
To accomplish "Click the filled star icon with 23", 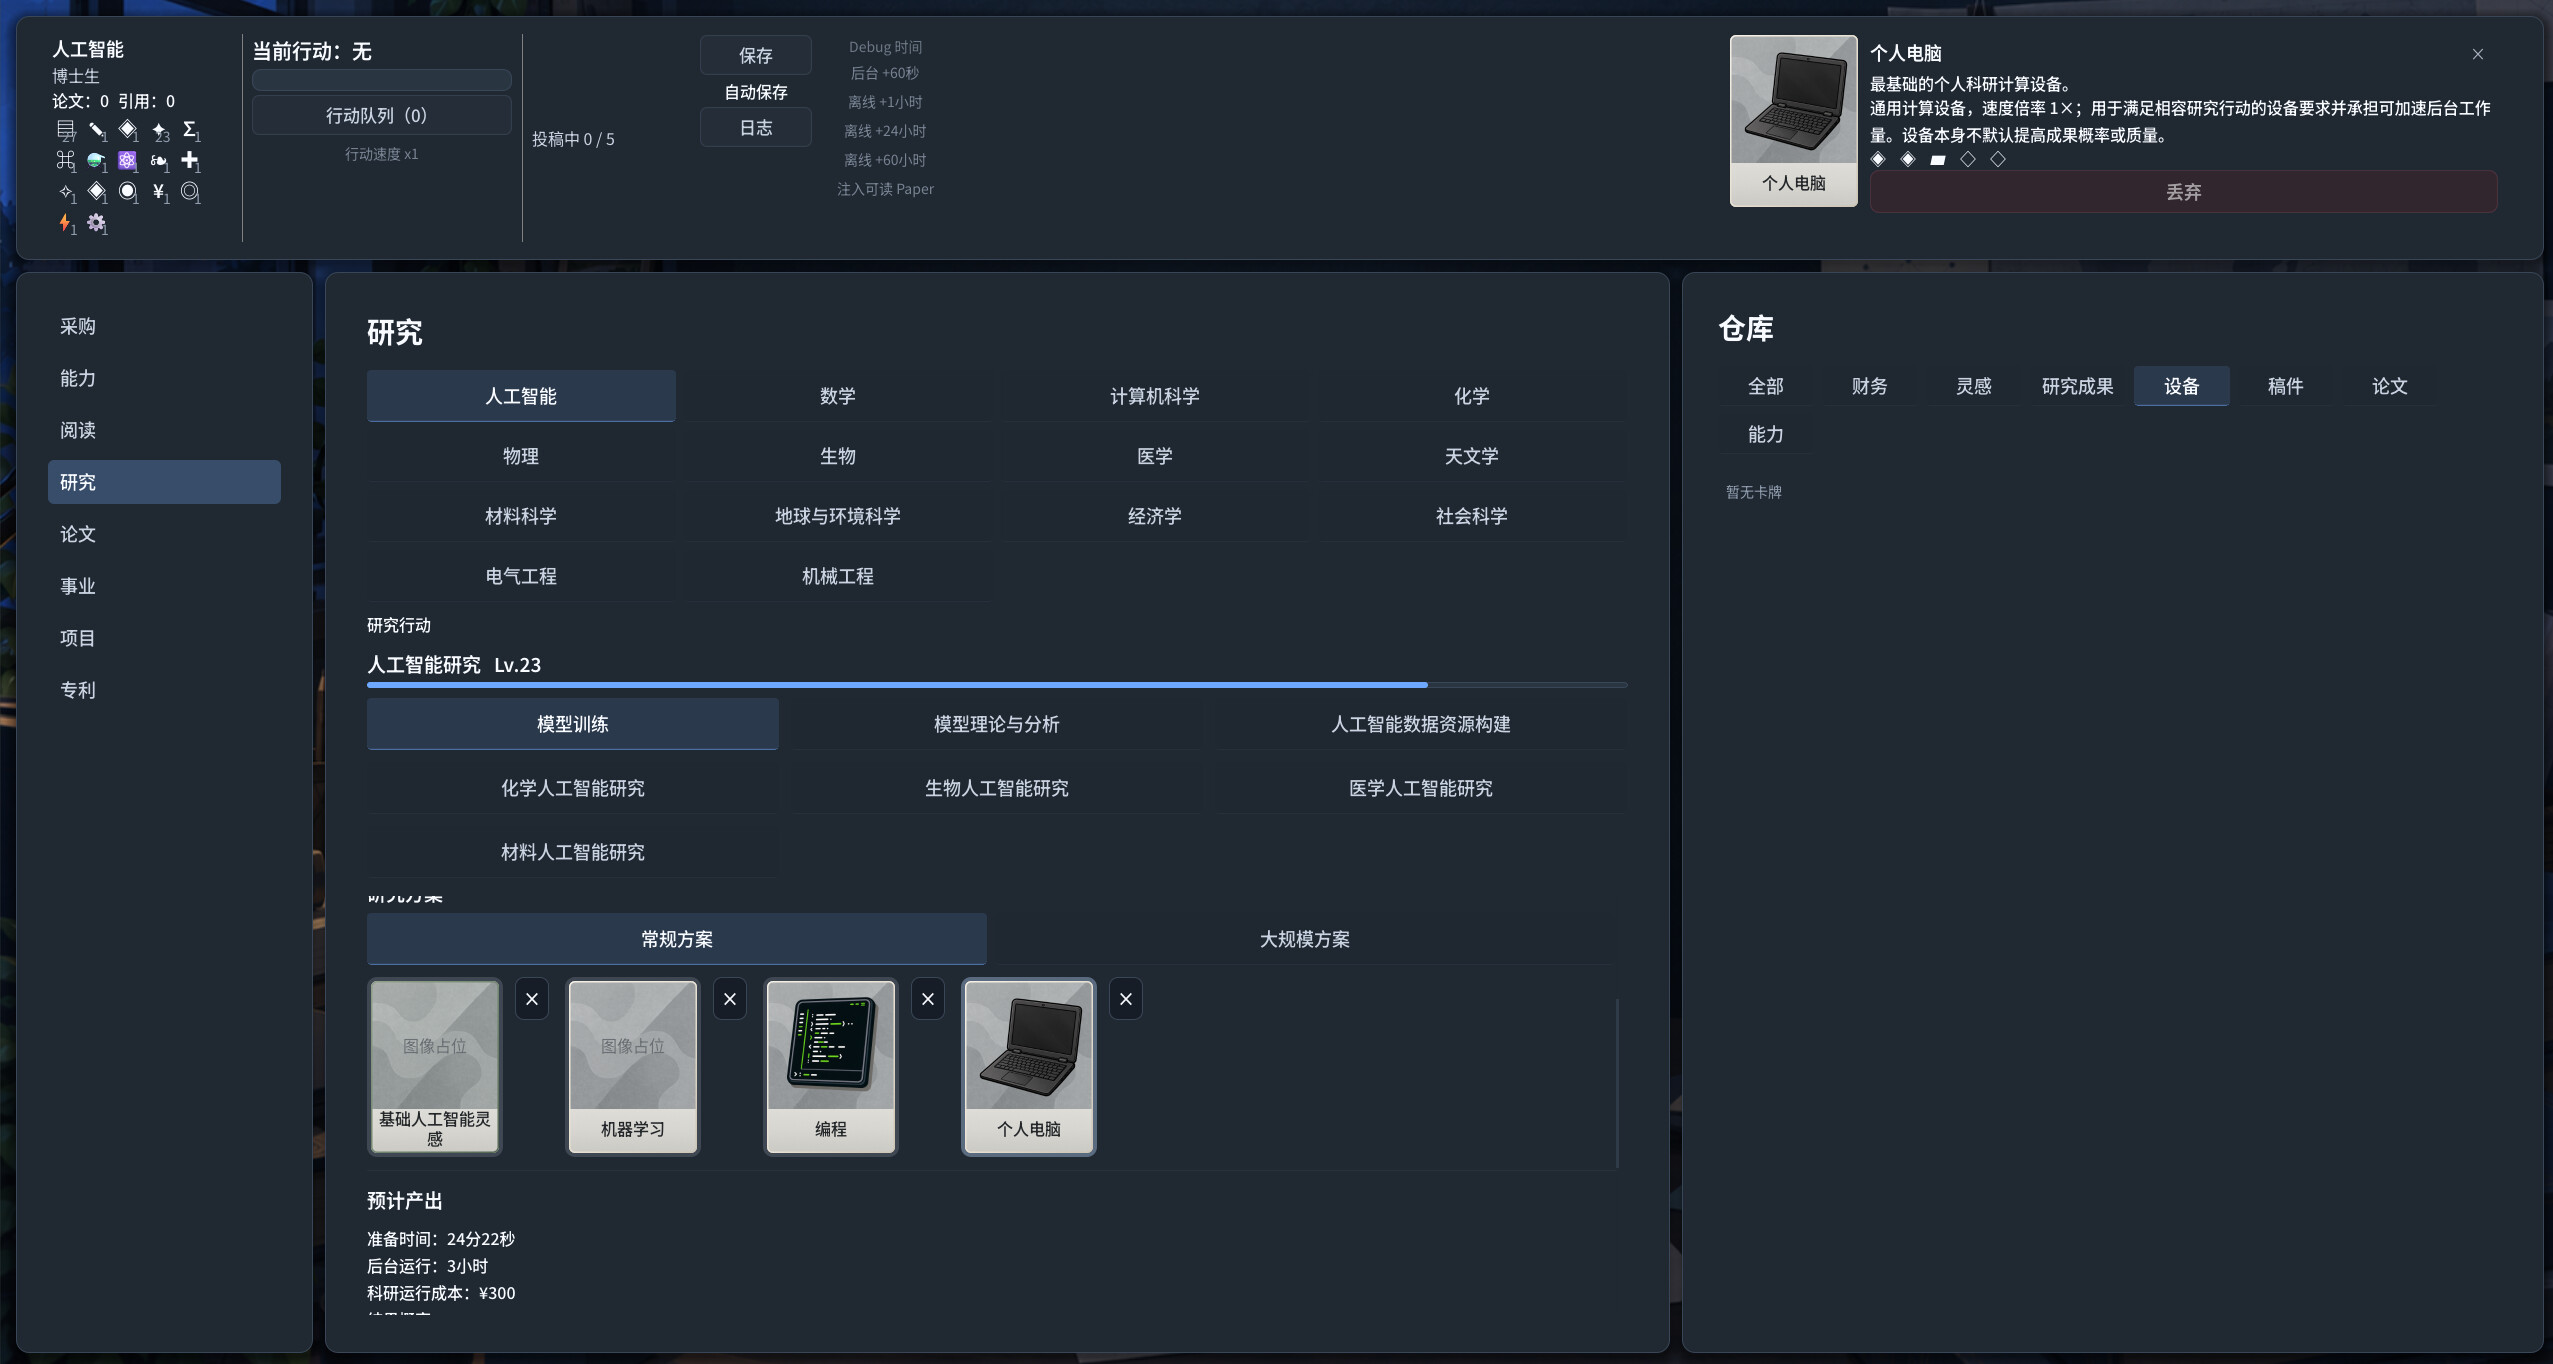I will [159, 130].
